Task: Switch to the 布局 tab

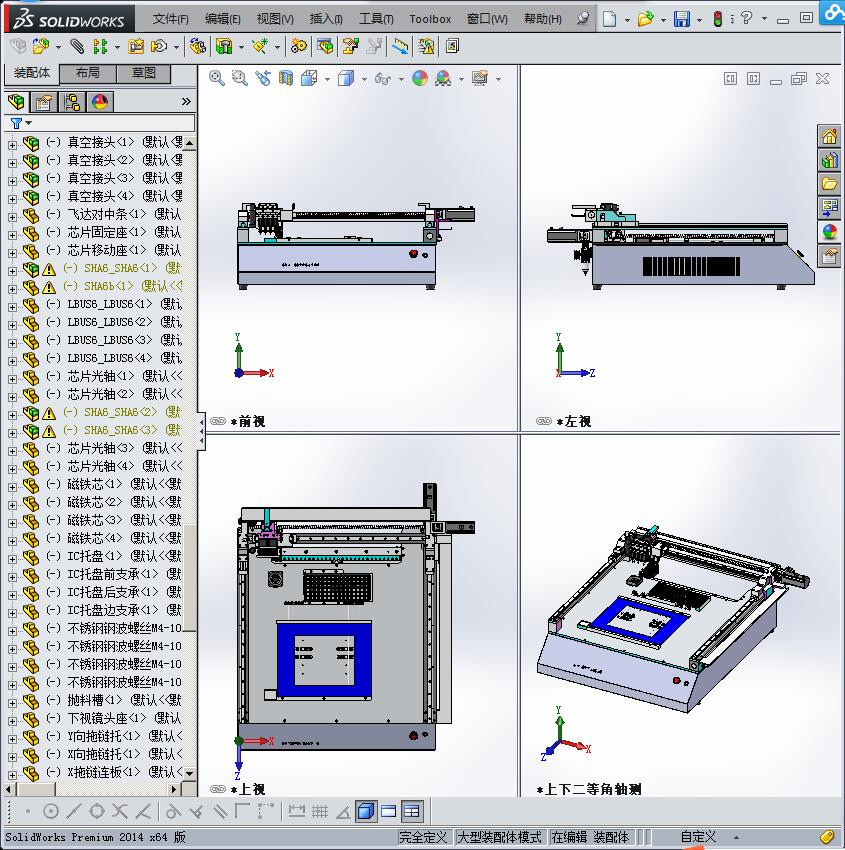Action: coord(87,73)
